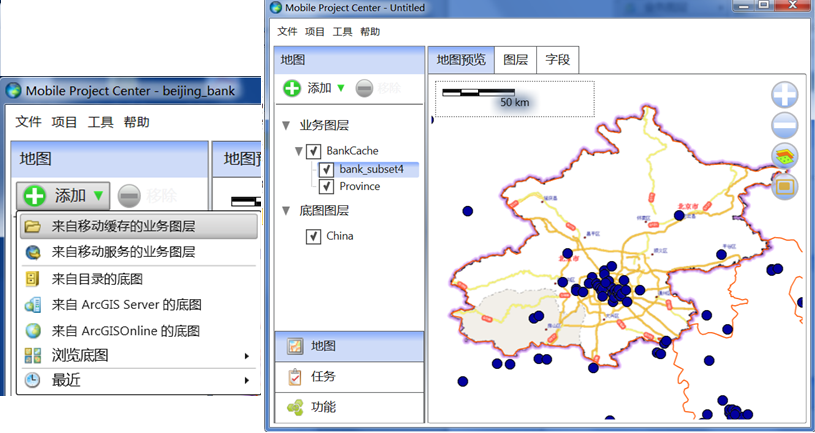Open 帮助 menu in beijing_bank window
This screenshot has width=815, height=433.
click(x=137, y=122)
